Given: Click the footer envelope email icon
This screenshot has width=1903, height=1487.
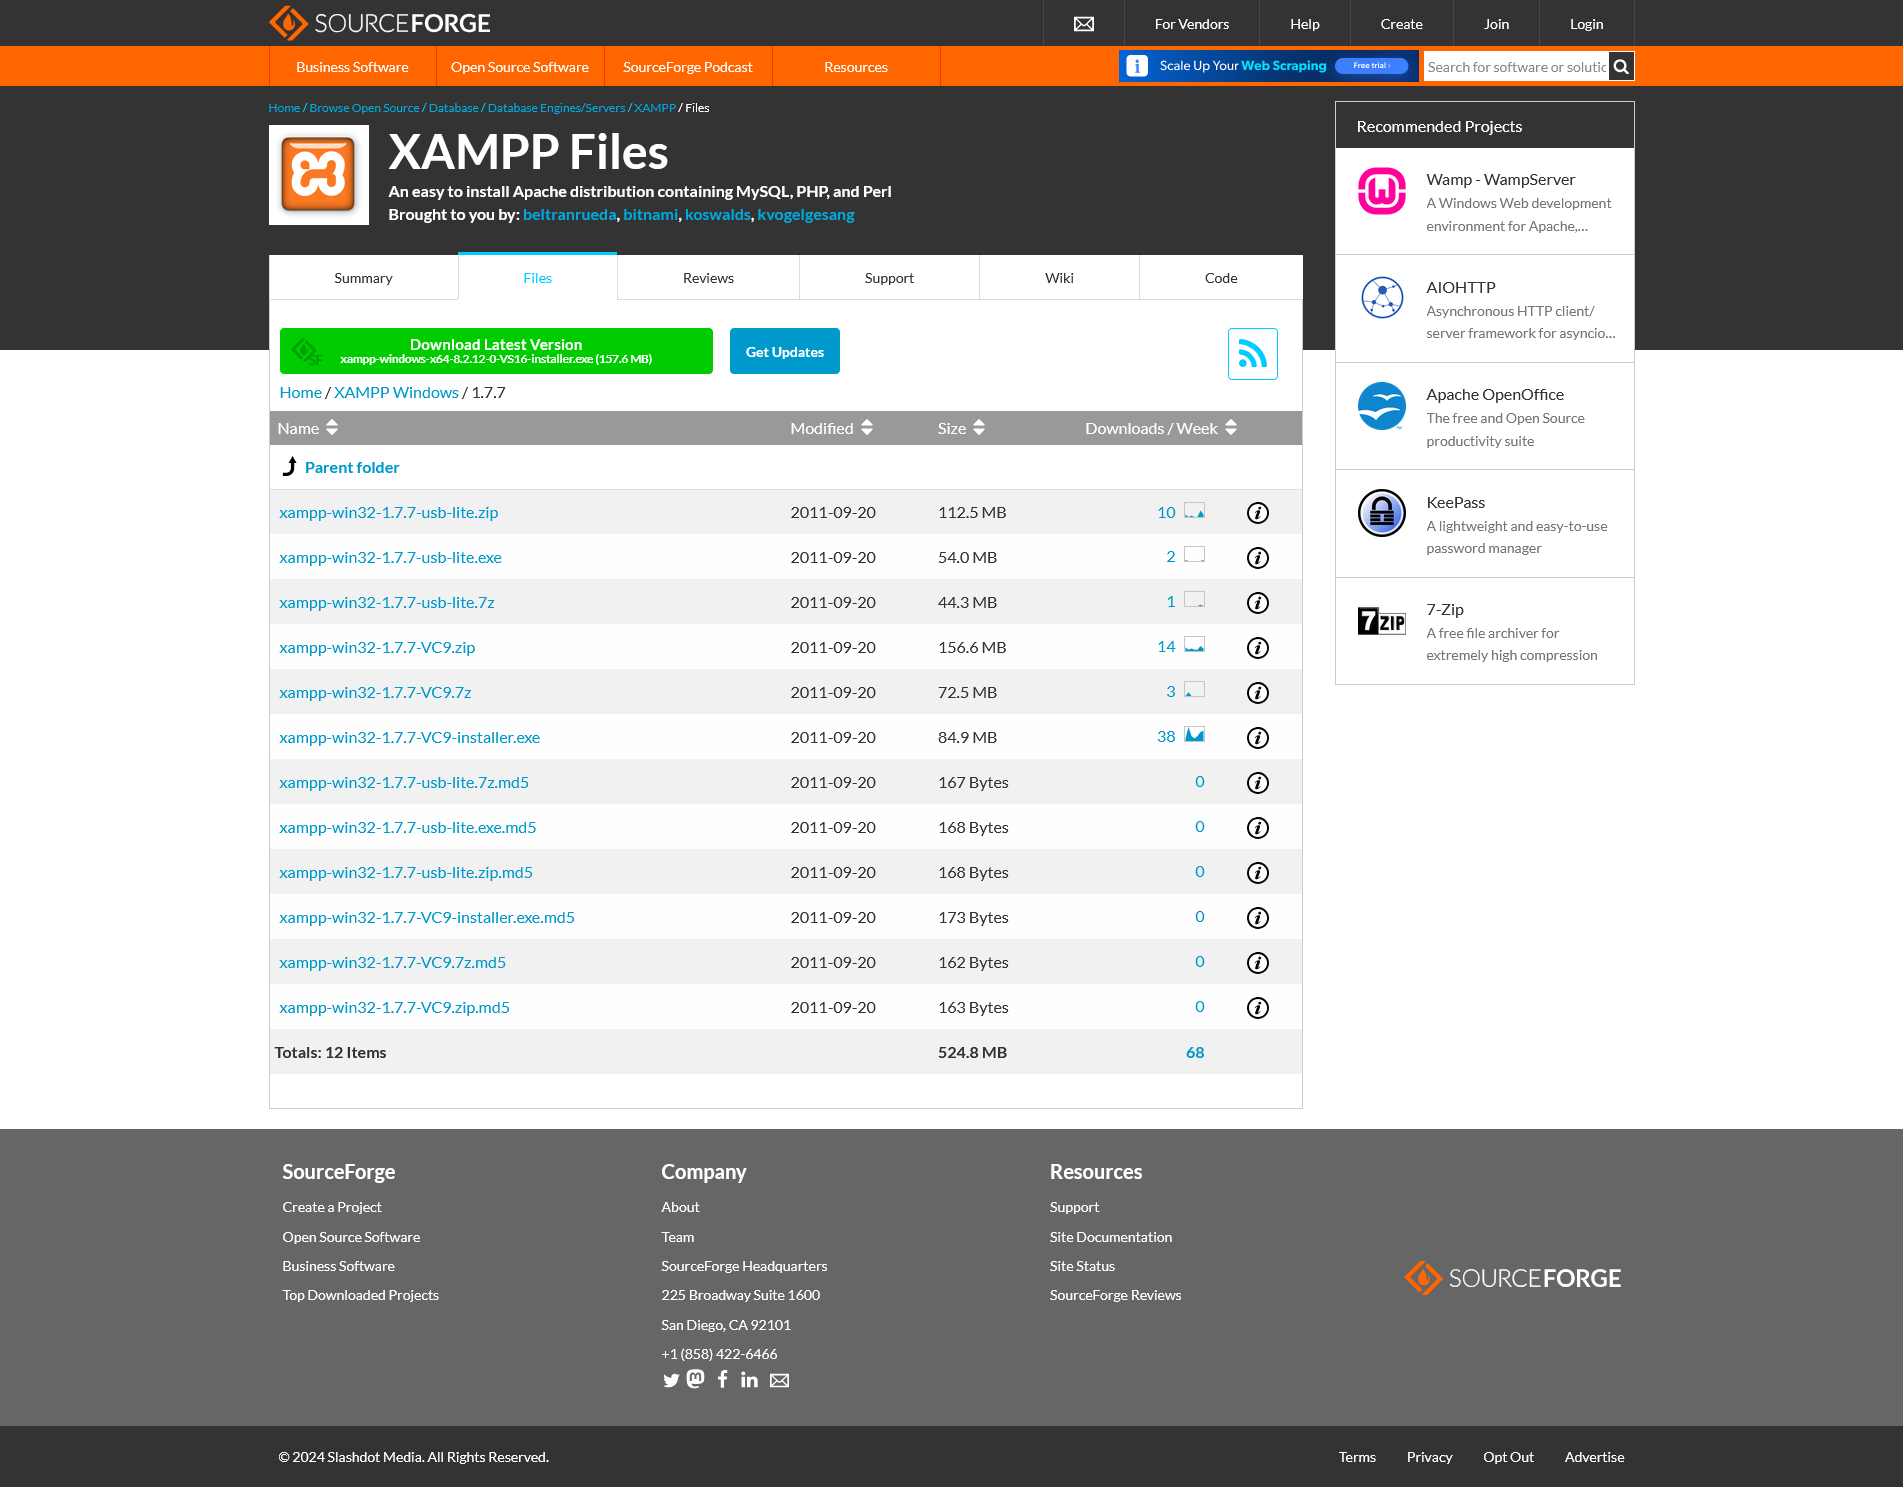Looking at the screenshot, I should click(780, 1381).
